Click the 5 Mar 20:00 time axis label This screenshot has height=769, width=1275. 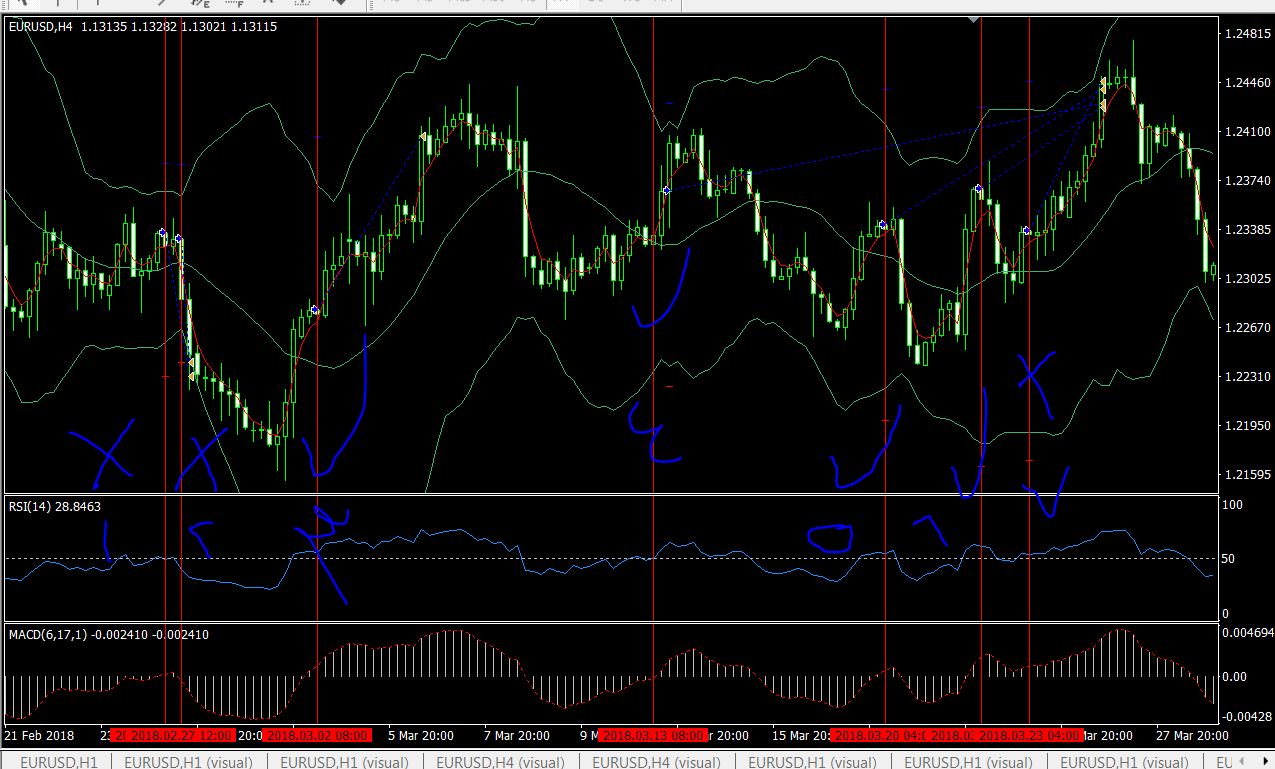click(419, 736)
